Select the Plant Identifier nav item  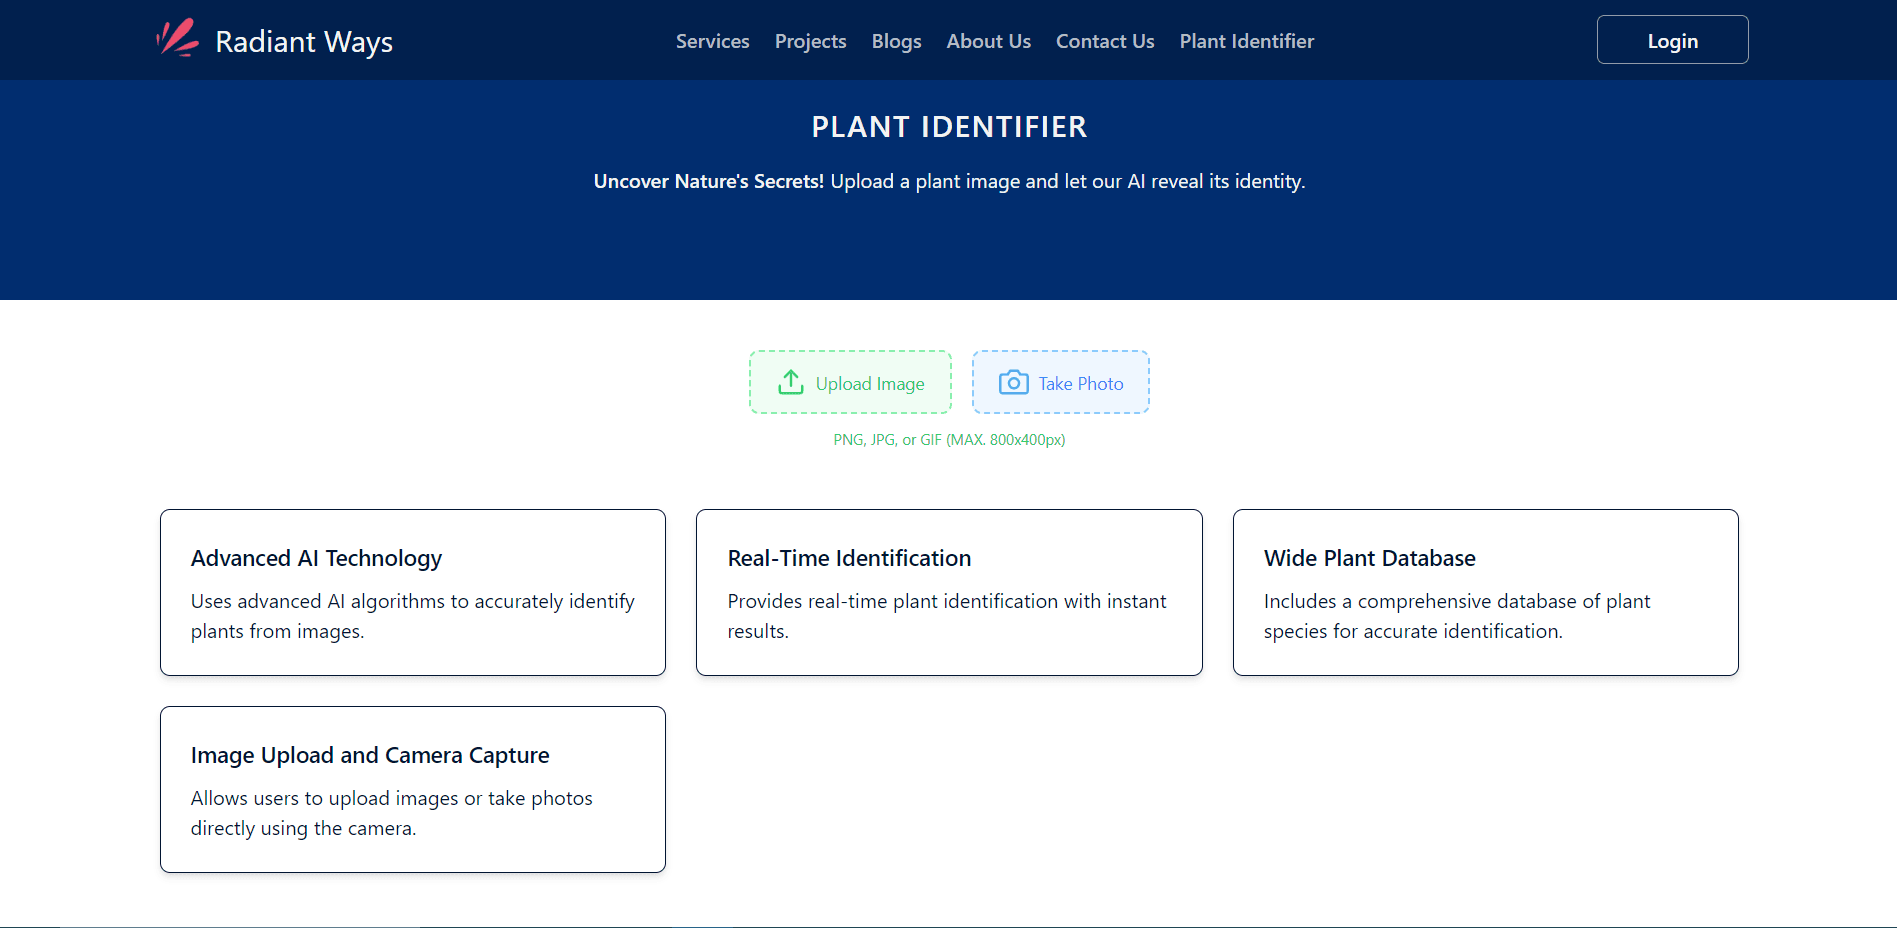coord(1246,41)
